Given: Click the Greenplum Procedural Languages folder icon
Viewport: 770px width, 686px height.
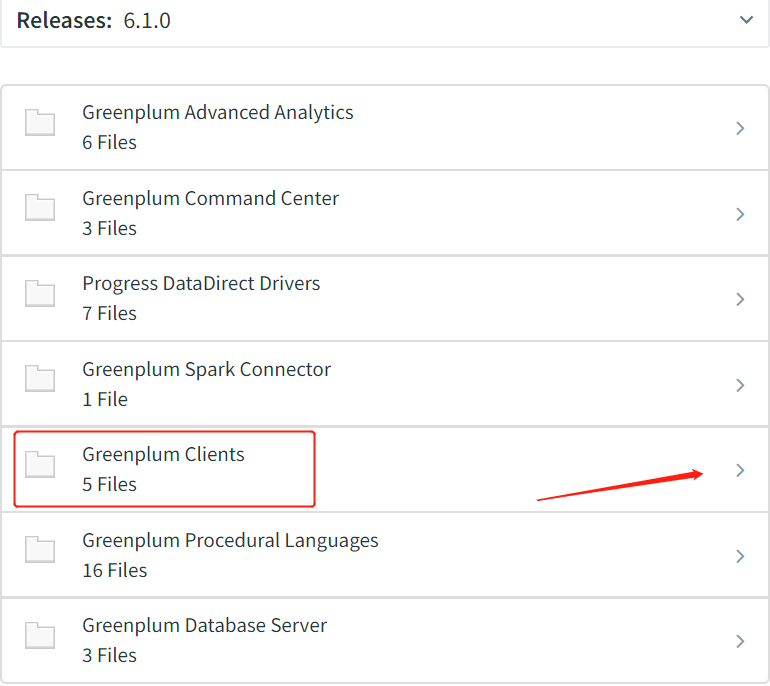Looking at the screenshot, I should [40, 551].
